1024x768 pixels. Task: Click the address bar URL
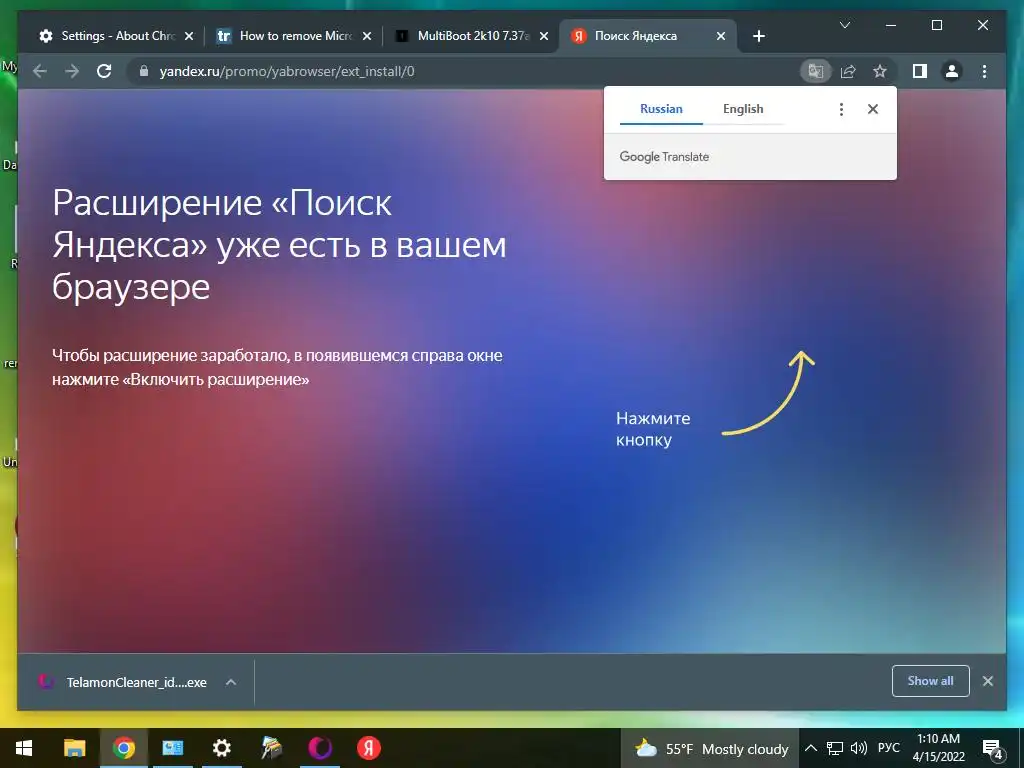pos(287,71)
